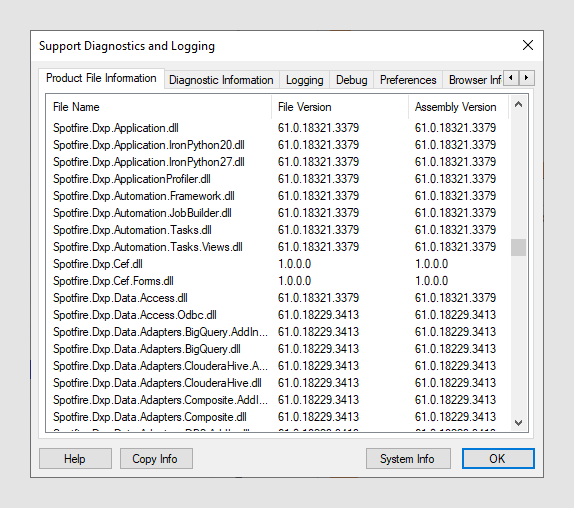574x508 pixels.
Task: Click file version of Spotfire.Dxp.Data.Access.dll
Action: [318, 298]
